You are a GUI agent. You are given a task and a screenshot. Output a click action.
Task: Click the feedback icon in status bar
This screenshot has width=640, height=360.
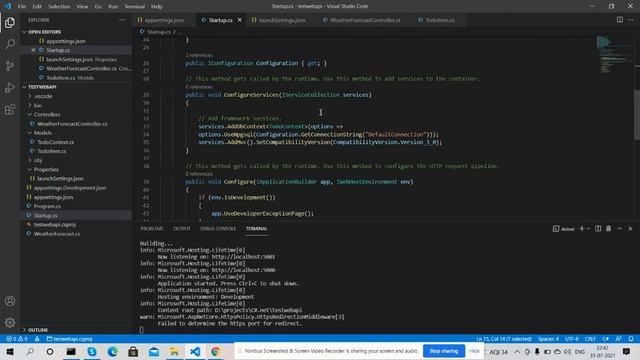(x=619, y=339)
